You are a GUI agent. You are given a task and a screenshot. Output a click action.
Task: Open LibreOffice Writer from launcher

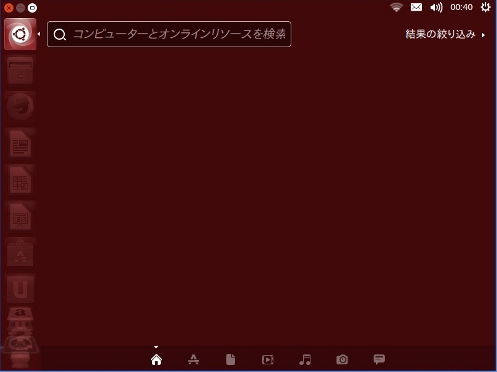click(x=20, y=144)
